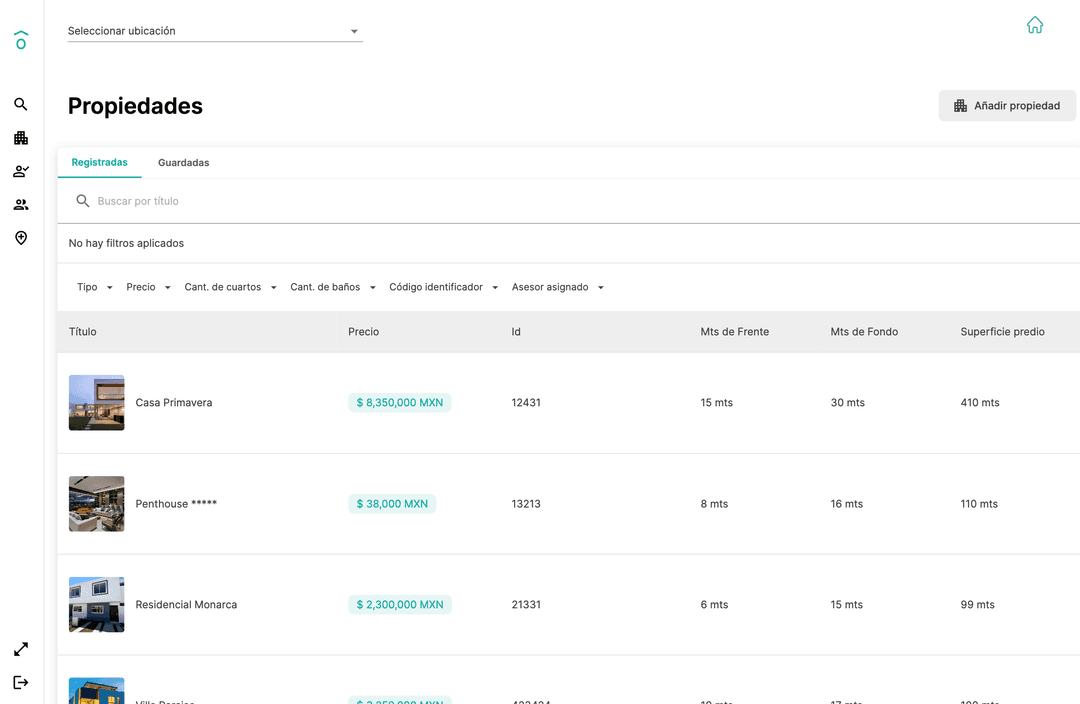Open the Penthouse property thumbnail
Screen dimensions: 1080x704
[x=97, y=504]
